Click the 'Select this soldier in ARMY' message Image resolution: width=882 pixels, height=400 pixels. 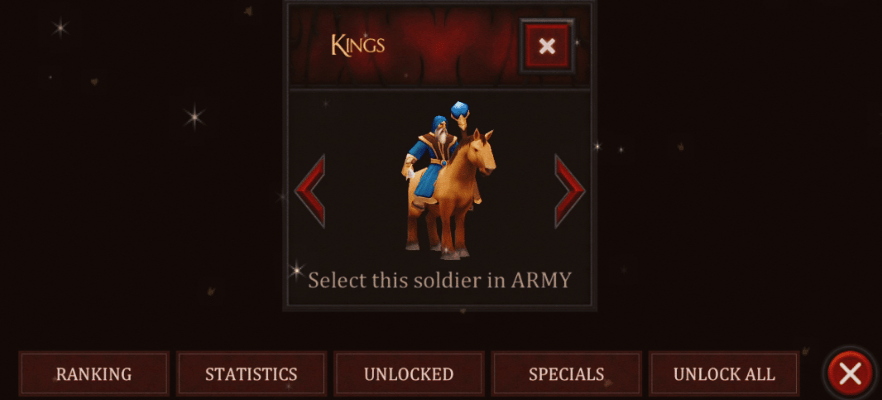point(440,280)
